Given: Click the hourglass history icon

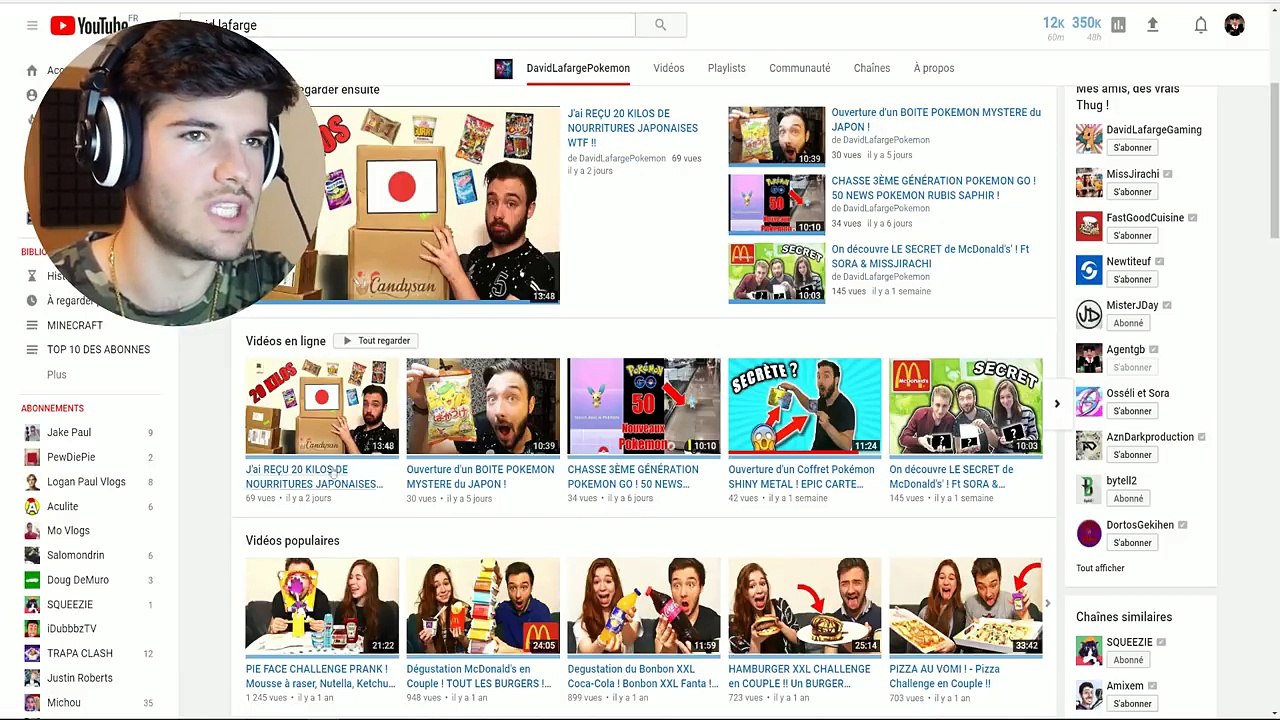Looking at the screenshot, I should coord(32,276).
